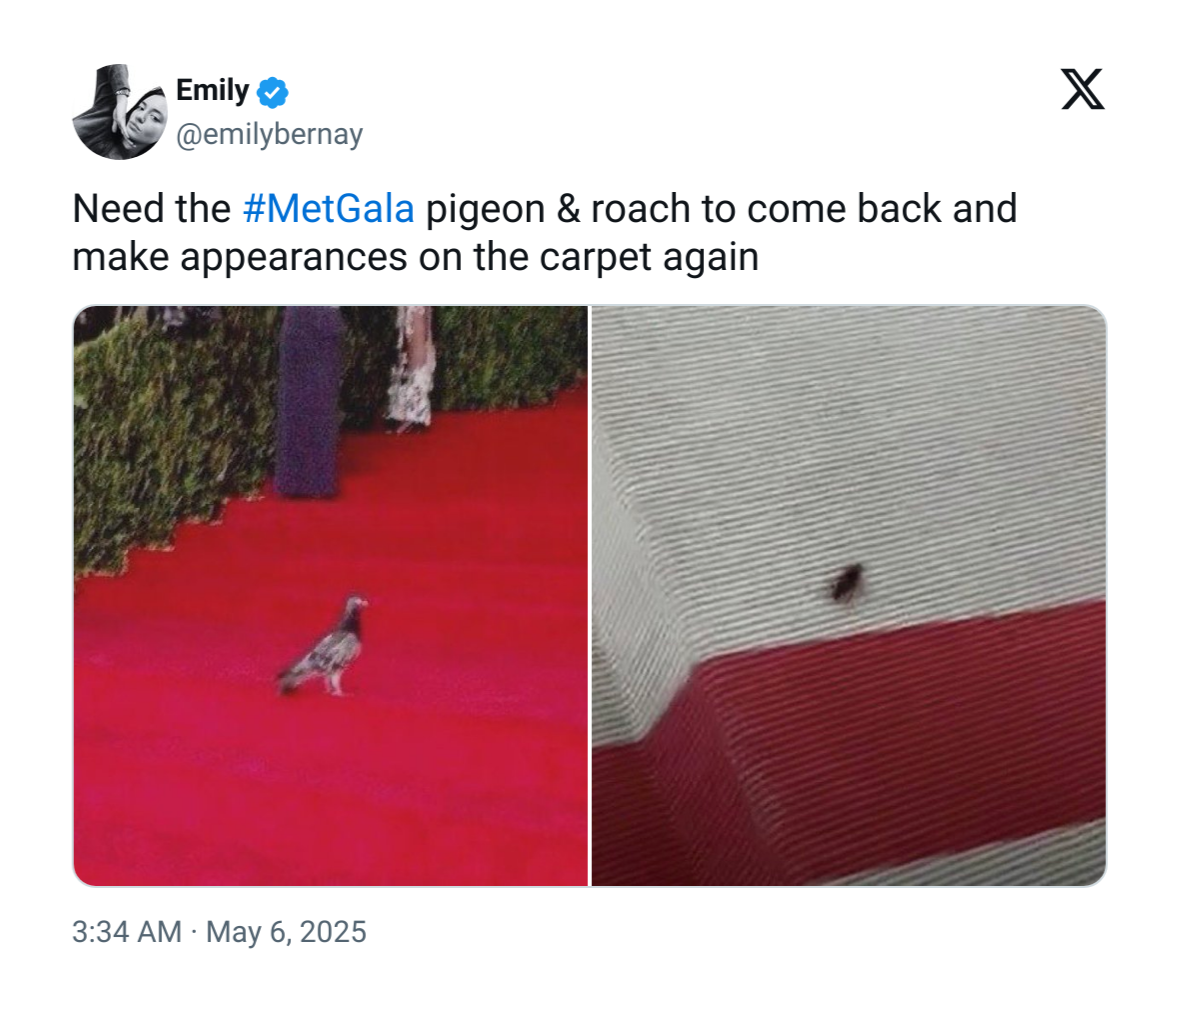Click the words "Need the" opening the tweet
Screen dimensions: 1180x1016
tap(151, 208)
